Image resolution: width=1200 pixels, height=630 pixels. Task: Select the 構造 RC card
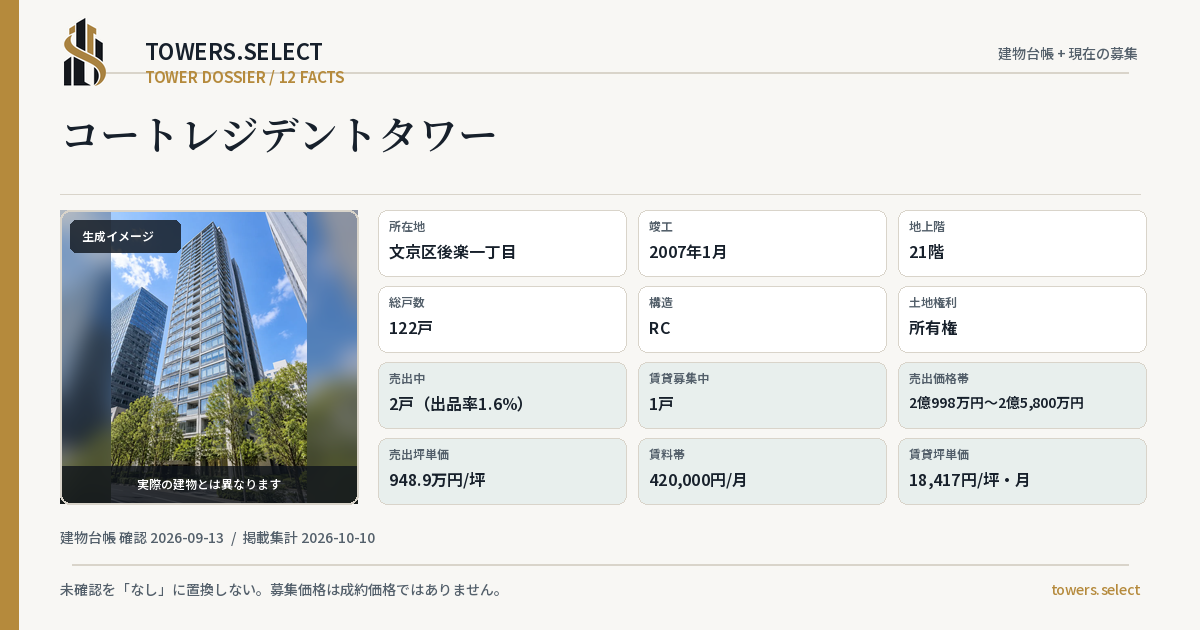tap(762, 319)
